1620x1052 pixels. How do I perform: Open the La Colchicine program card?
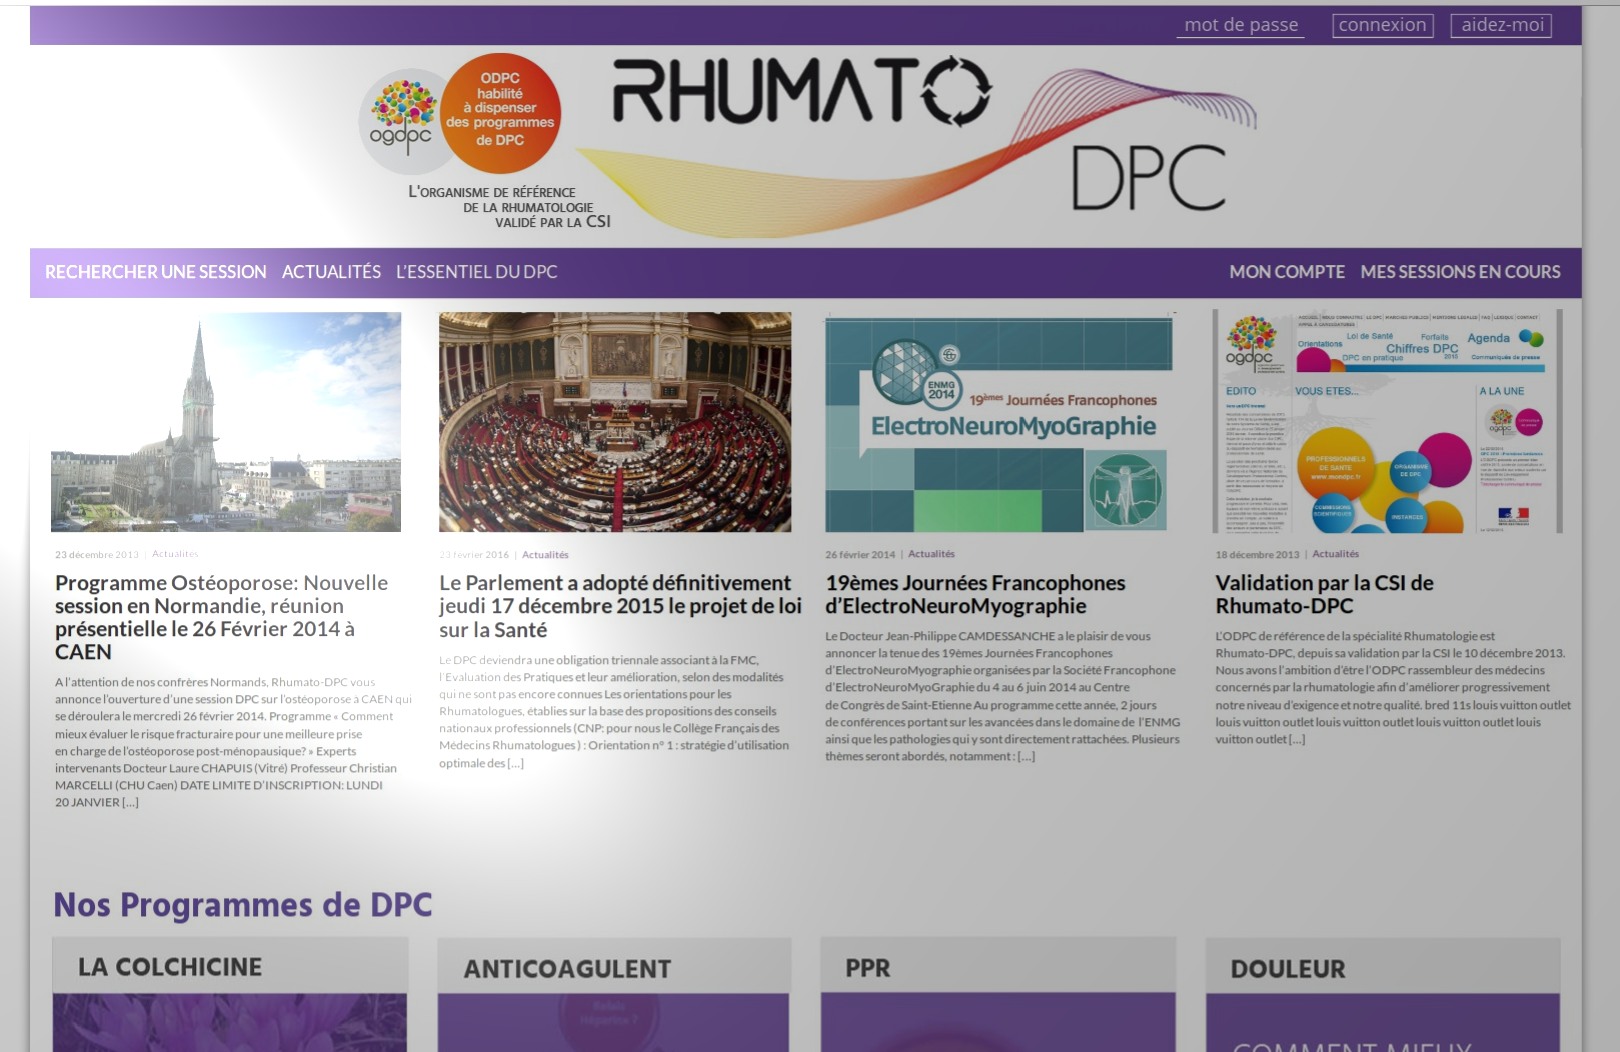point(230,994)
